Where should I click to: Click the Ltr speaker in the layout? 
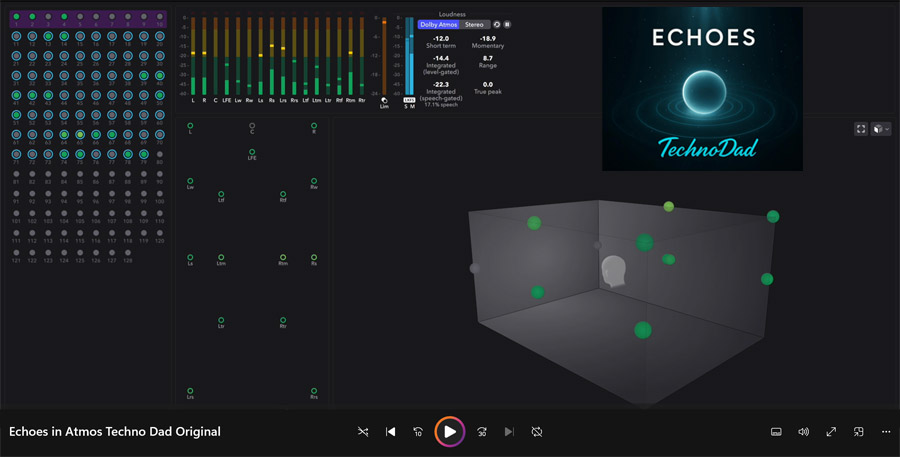click(x=221, y=320)
